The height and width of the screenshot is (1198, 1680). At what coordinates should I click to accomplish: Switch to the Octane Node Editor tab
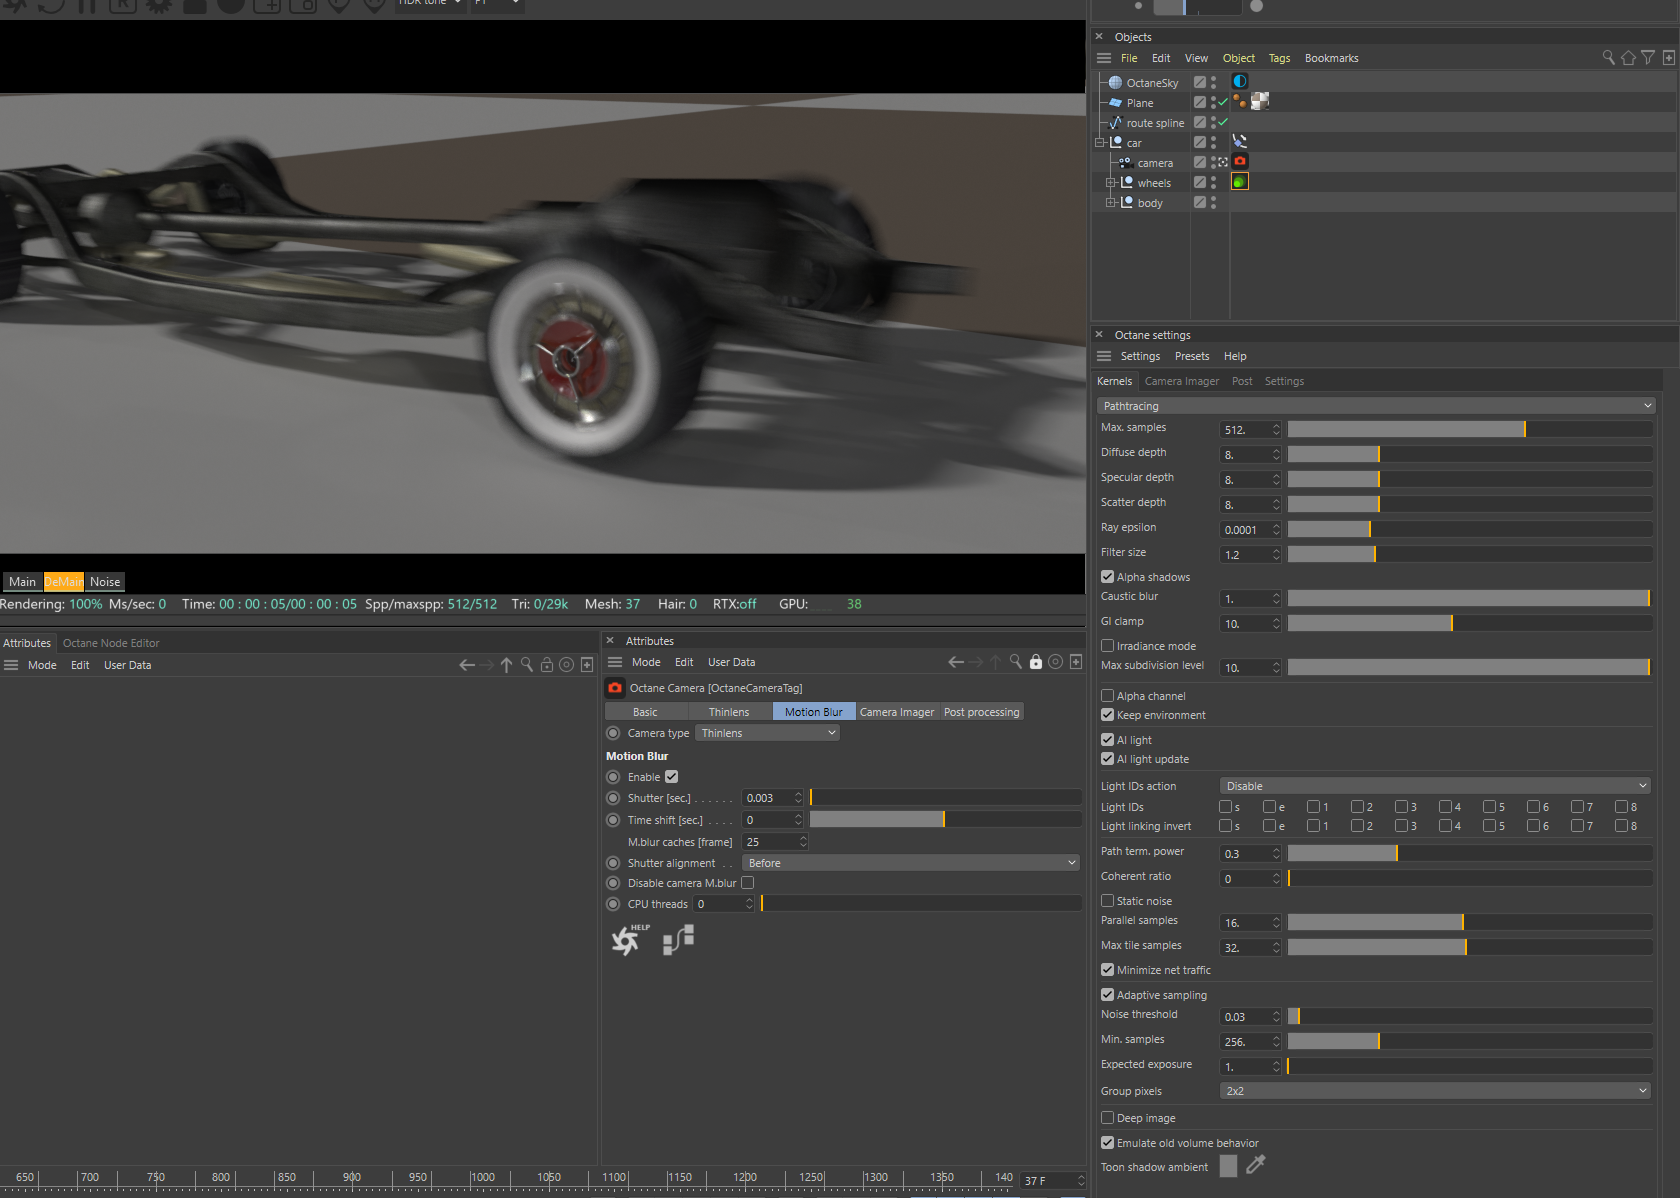pyautogui.click(x=111, y=643)
